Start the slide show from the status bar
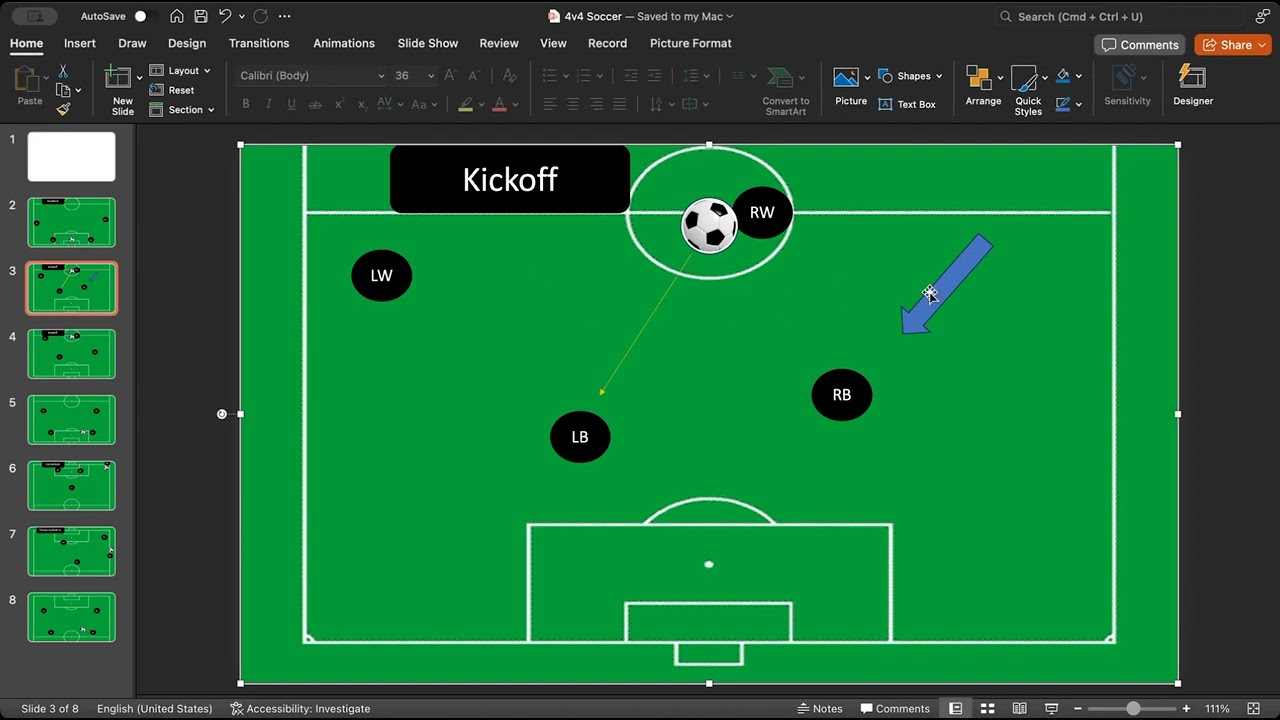The image size is (1280, 720). tap(1051, 709)
